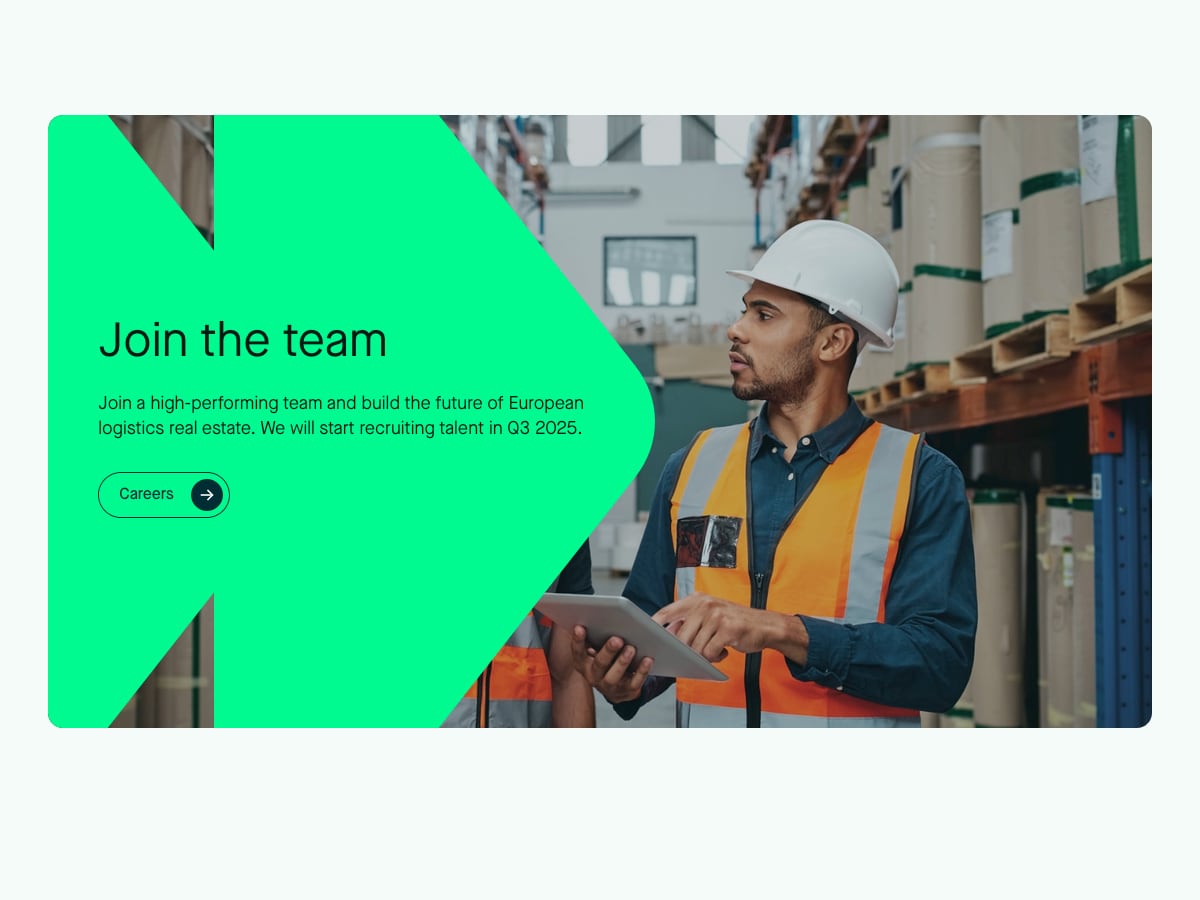Click the "Join the team" heading
The height and width of the screenshot is (900, 1200).
tap(243, 339)
